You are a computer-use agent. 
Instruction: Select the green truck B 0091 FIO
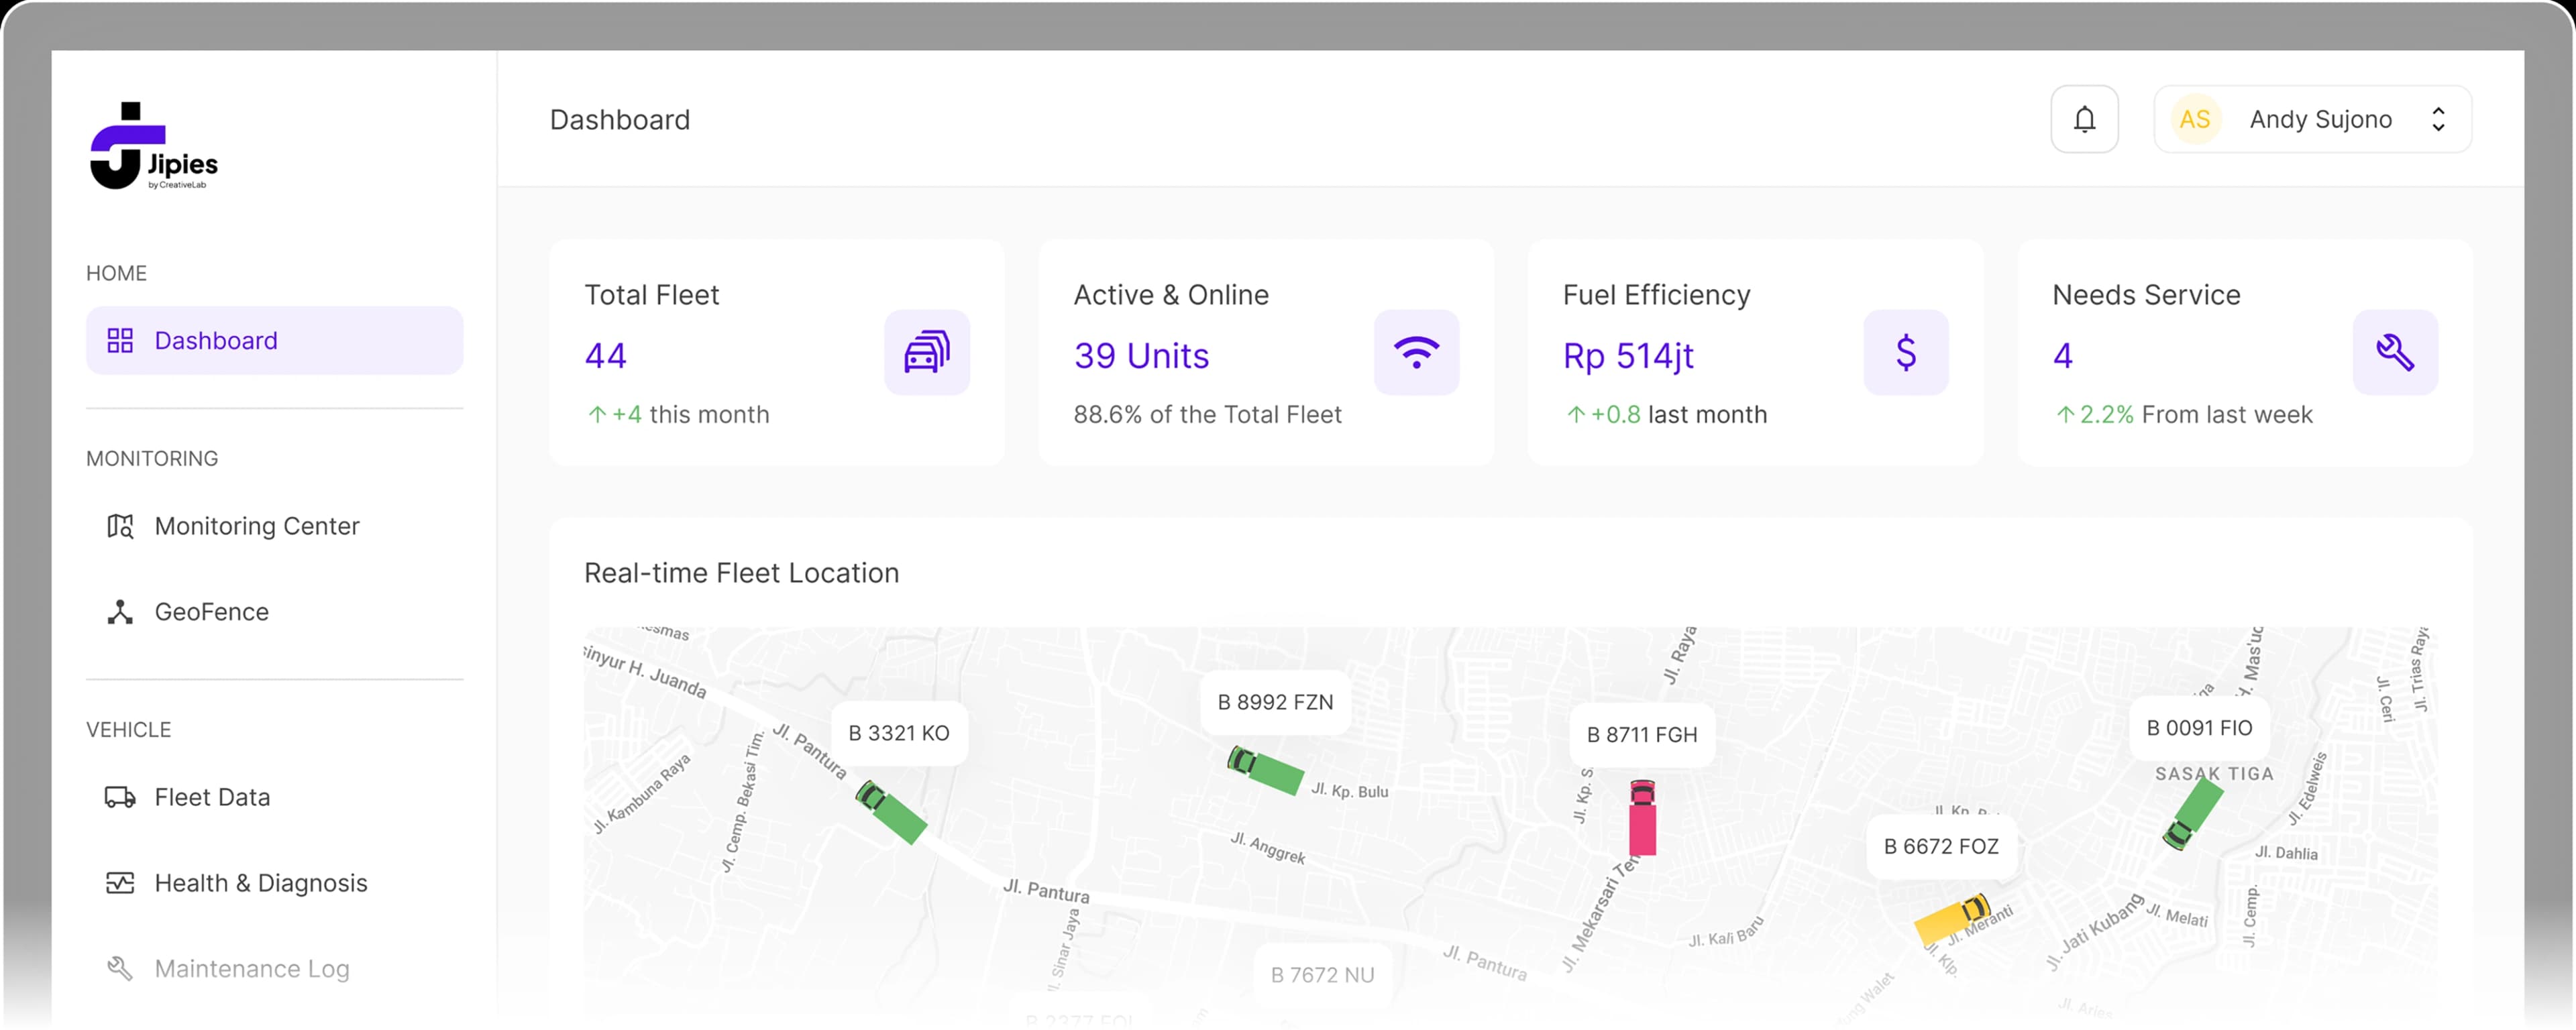[x=2193, y=814]
